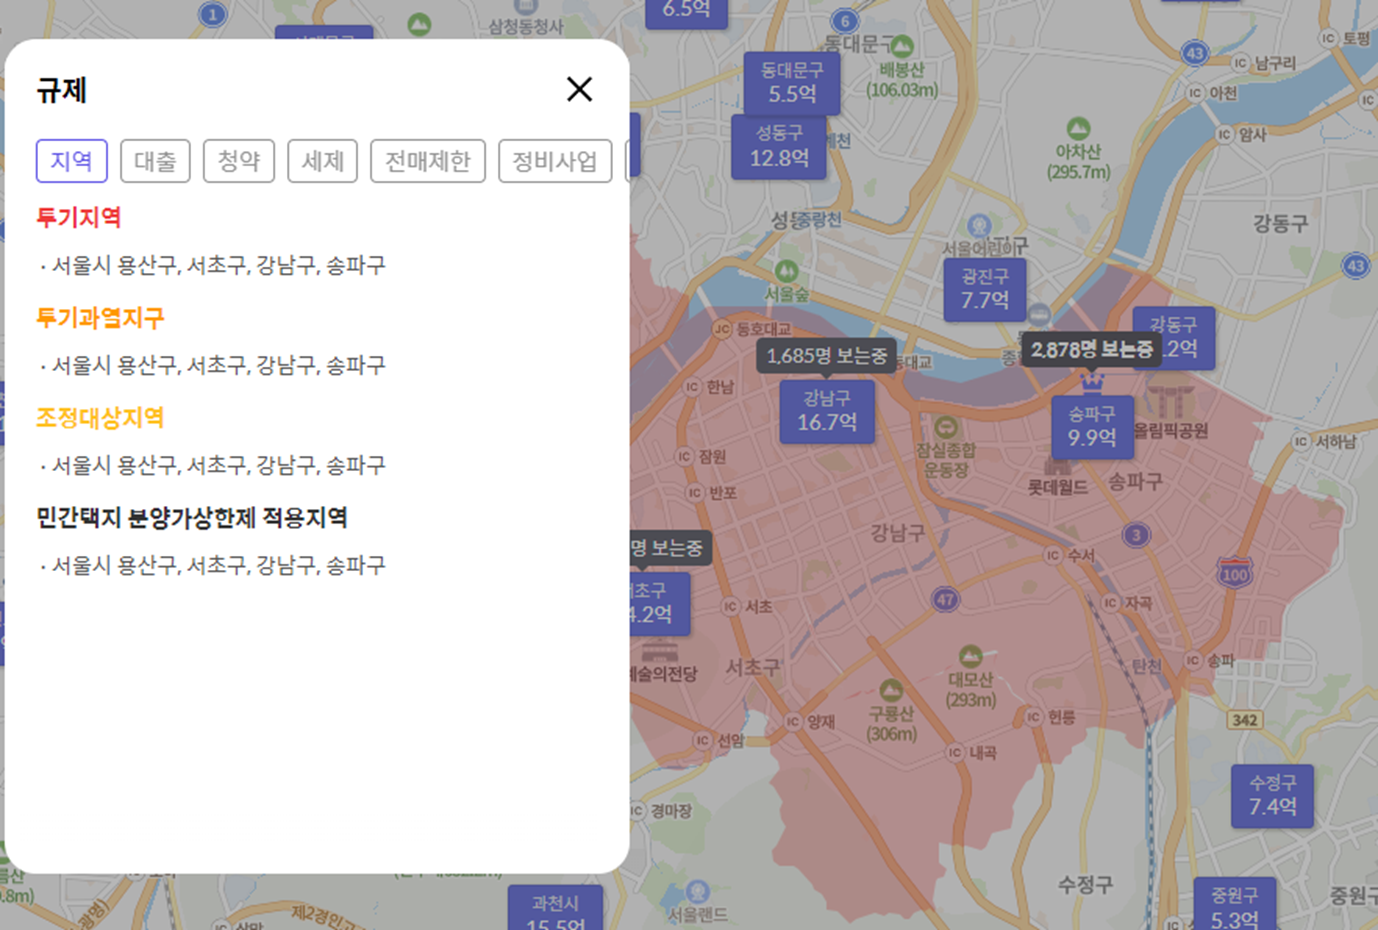
Task: Select the 성동구 12.8억 price marker
Action: point(778,146)
